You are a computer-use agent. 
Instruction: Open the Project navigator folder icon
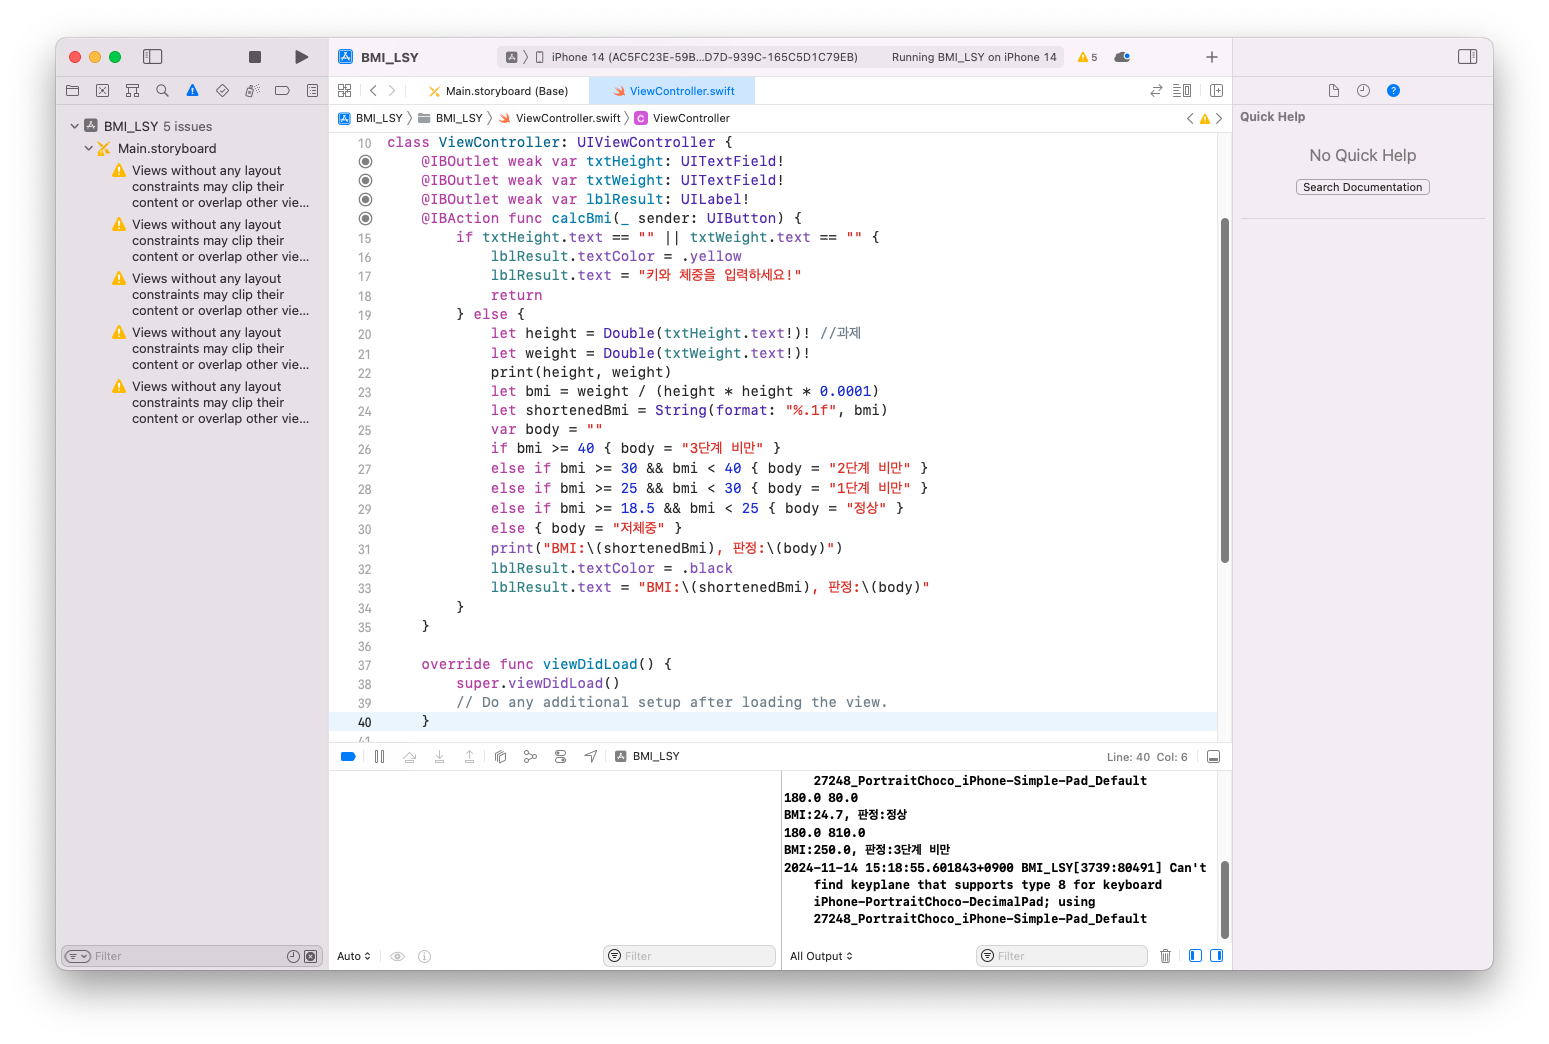coord(72,91)
